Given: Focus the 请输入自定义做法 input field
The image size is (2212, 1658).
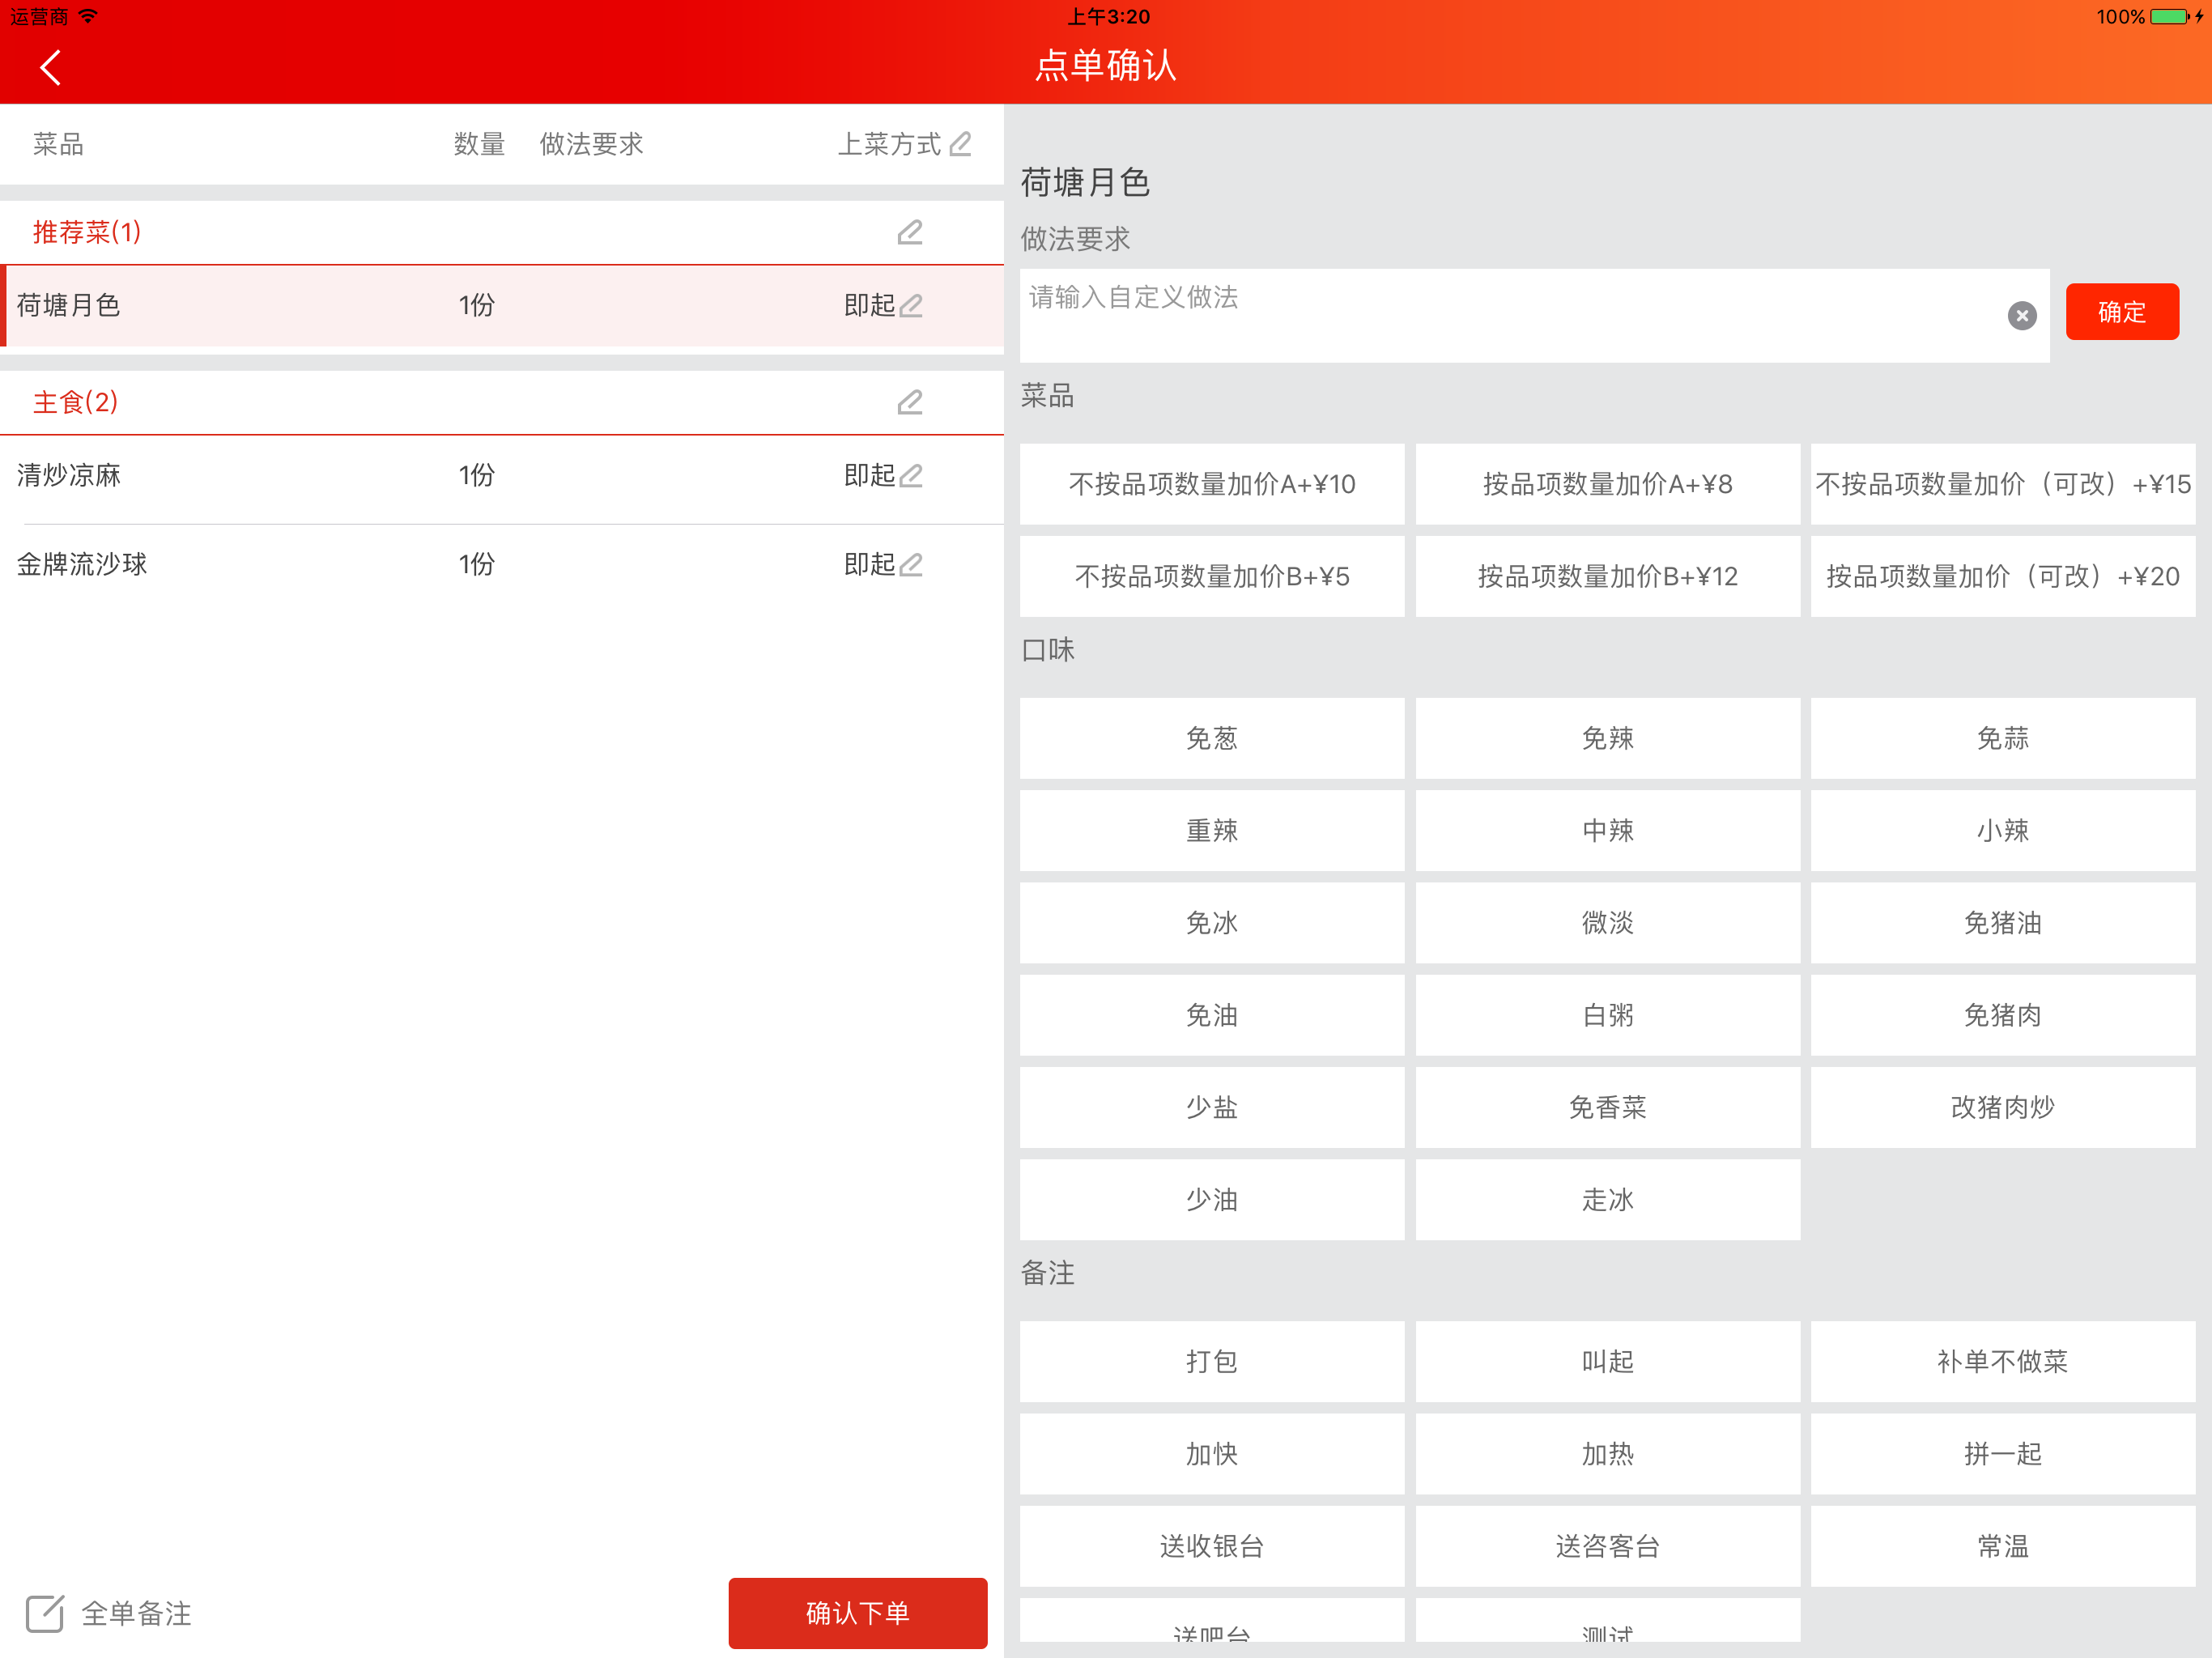Looking at the screenshot, I should coord(1510,315).
